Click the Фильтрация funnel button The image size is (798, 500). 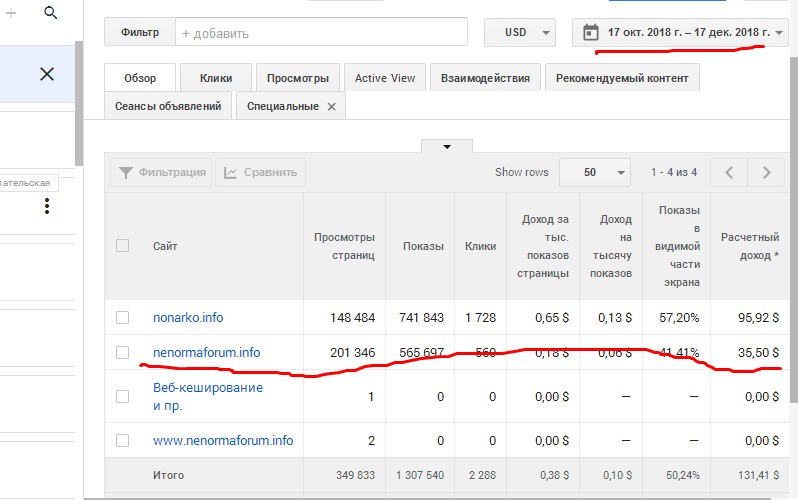click(x=161, y=172)
